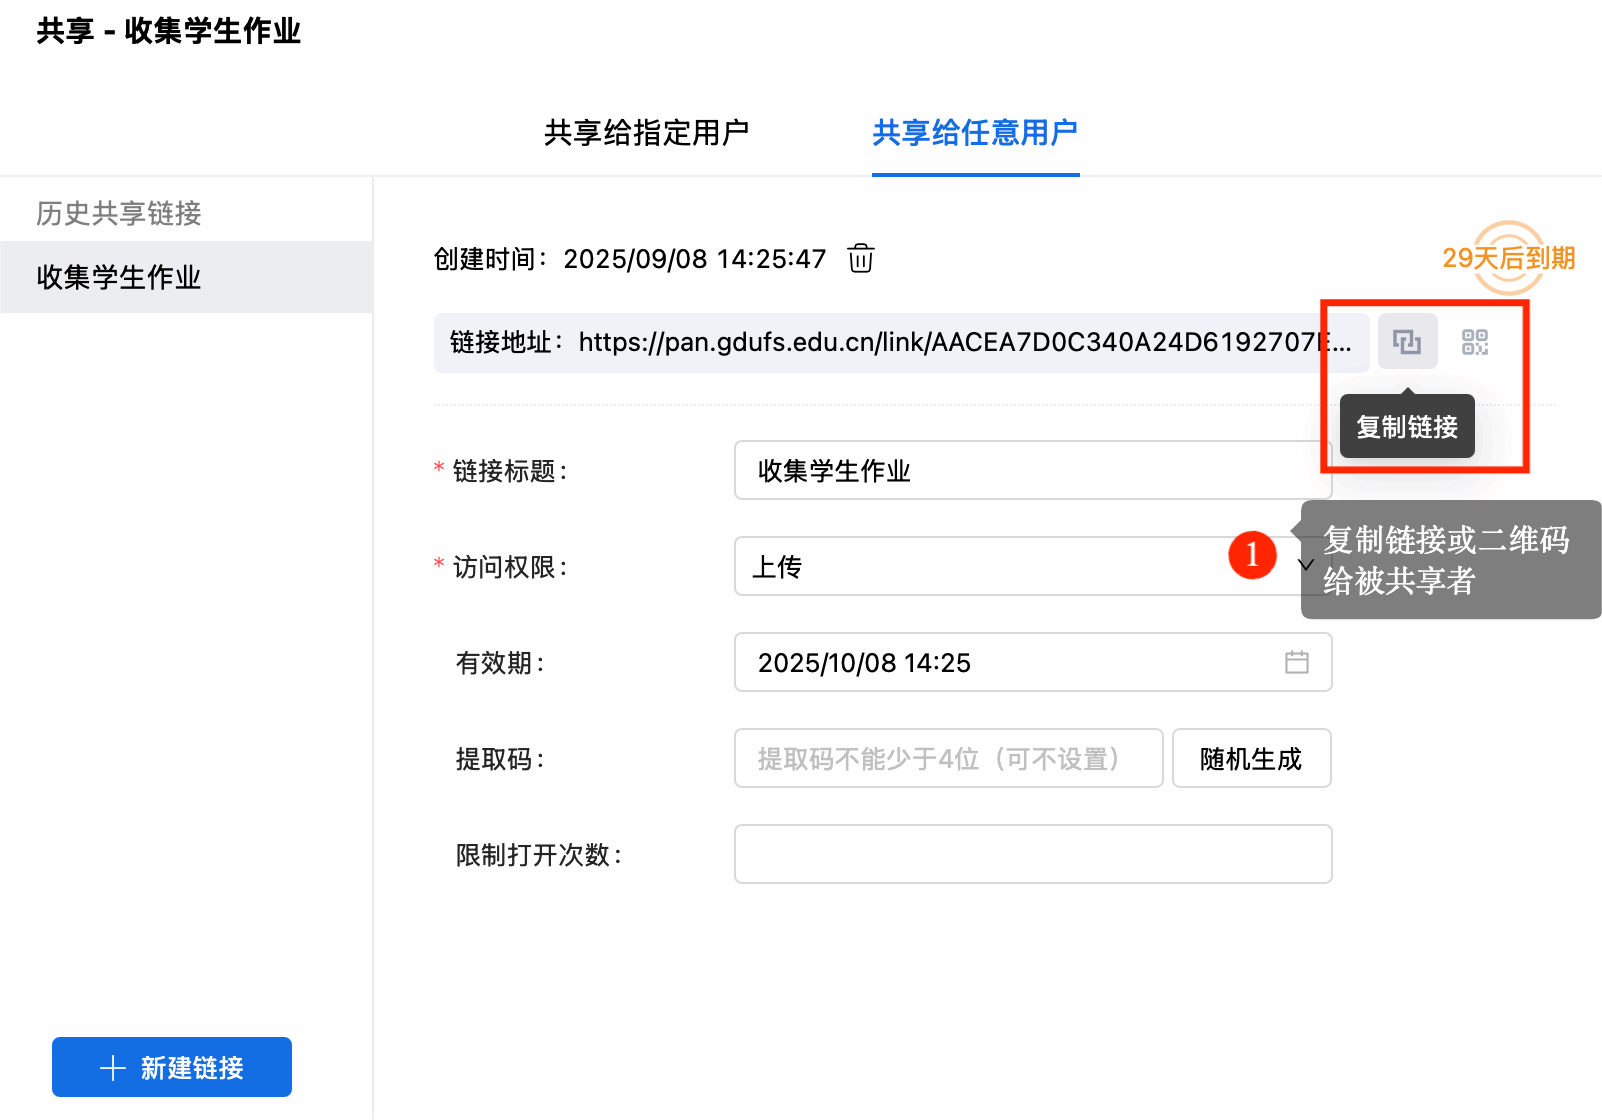Image resolution: width=1602 pixels, height=1120 pixels.
Task: Delete the share link with trash icon
Action: (x=860, y=259)
